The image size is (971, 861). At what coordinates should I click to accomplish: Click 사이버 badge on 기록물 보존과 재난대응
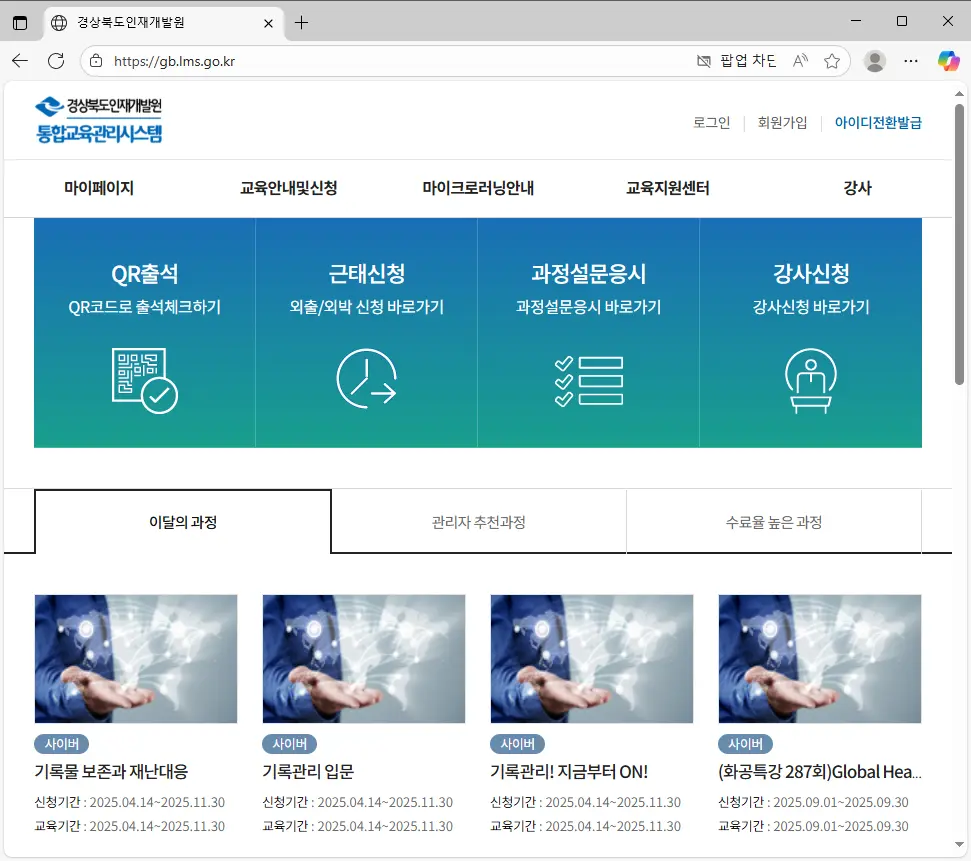62,744
